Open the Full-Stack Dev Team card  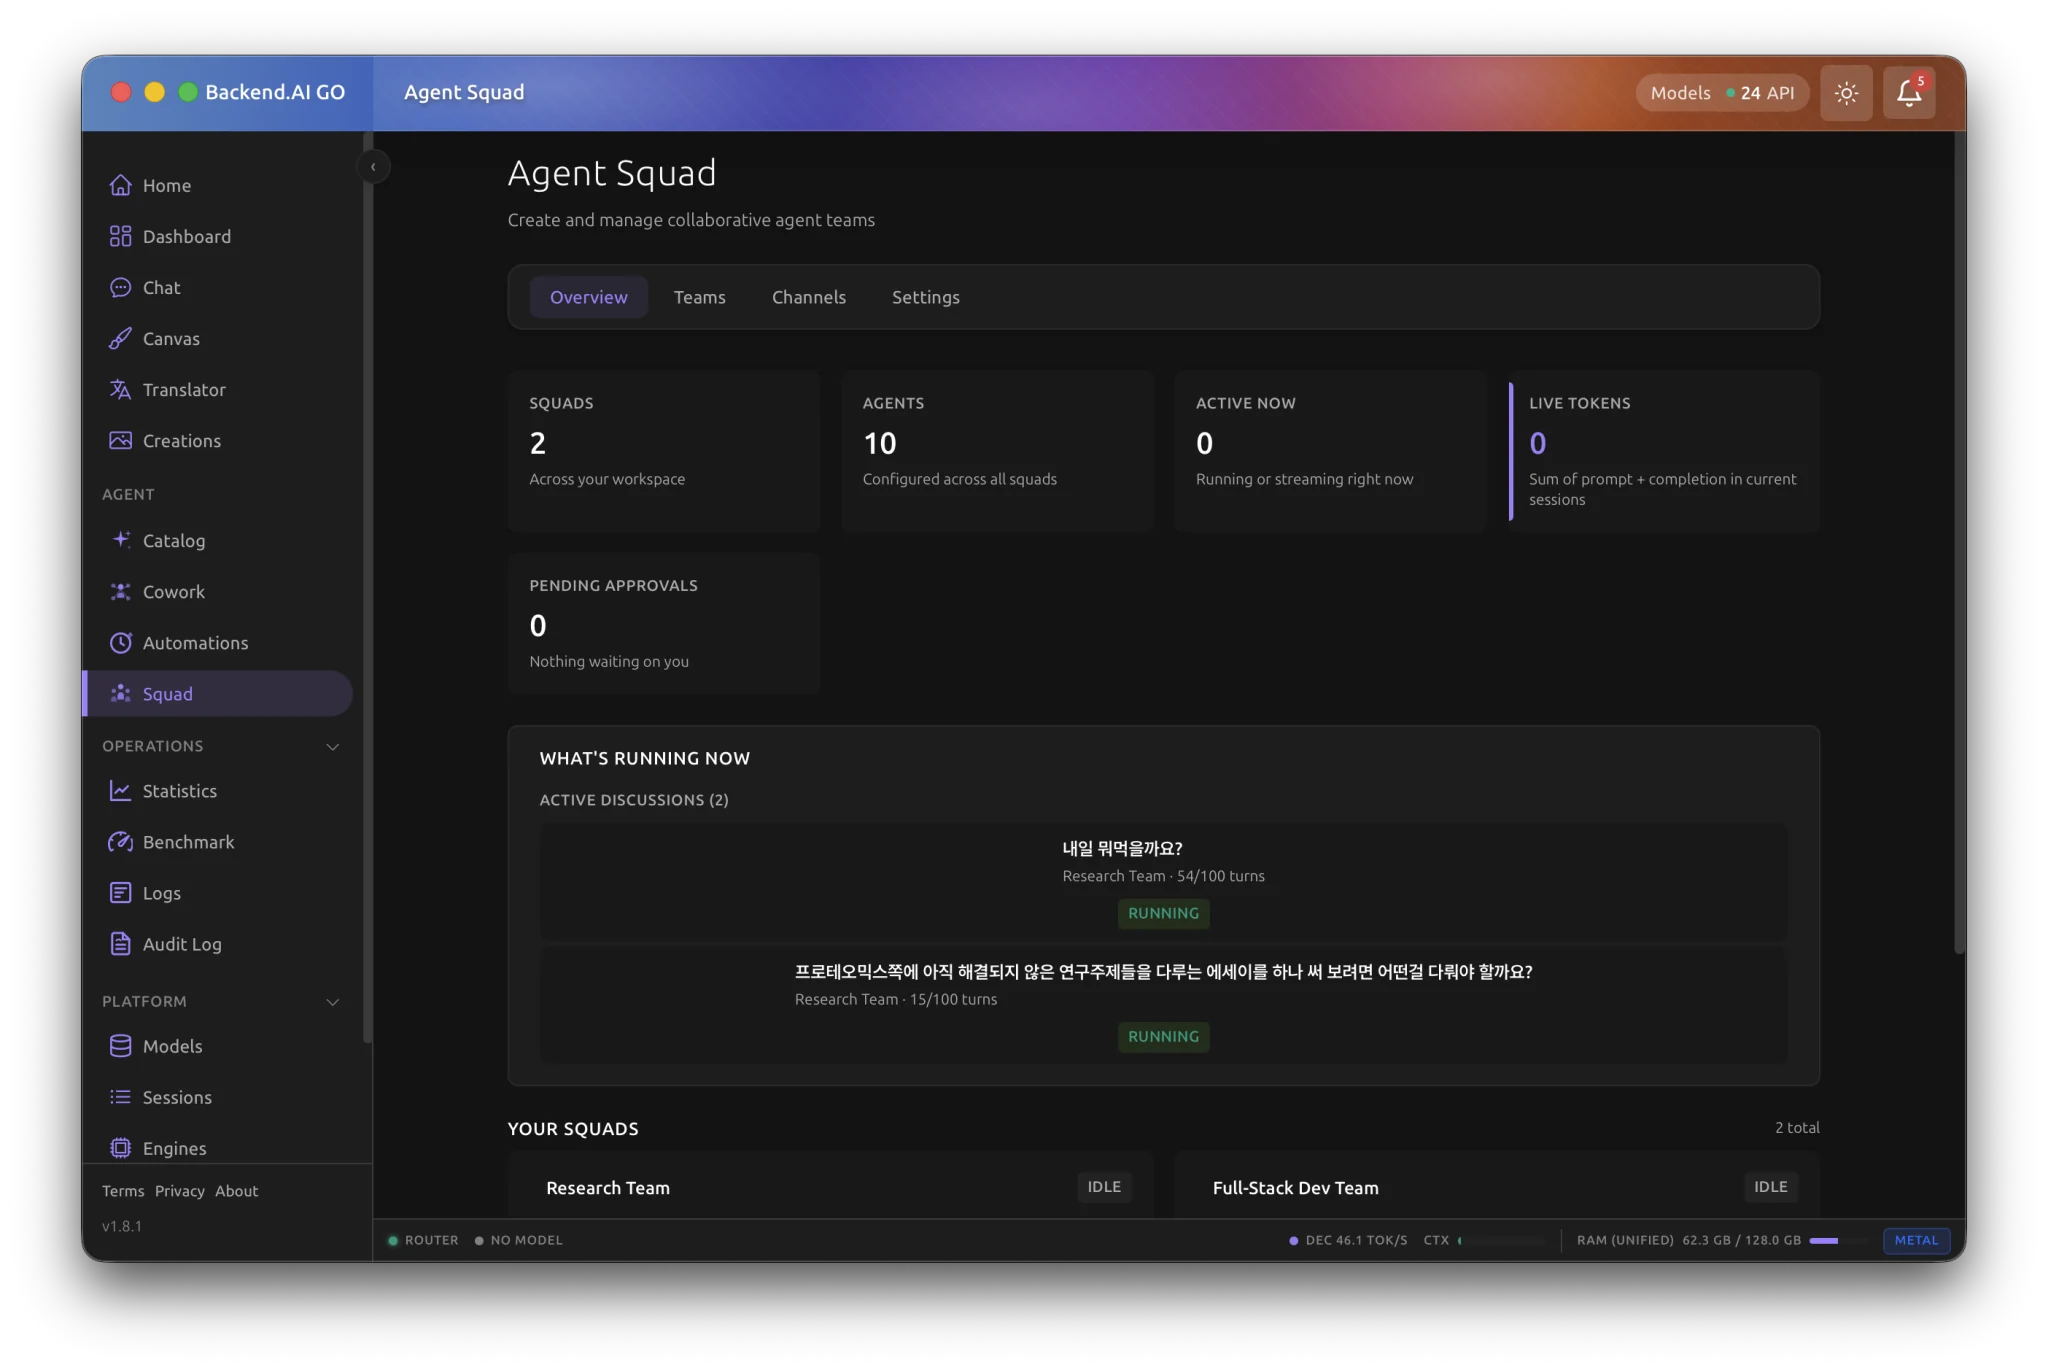[x=1497, y=1186]
